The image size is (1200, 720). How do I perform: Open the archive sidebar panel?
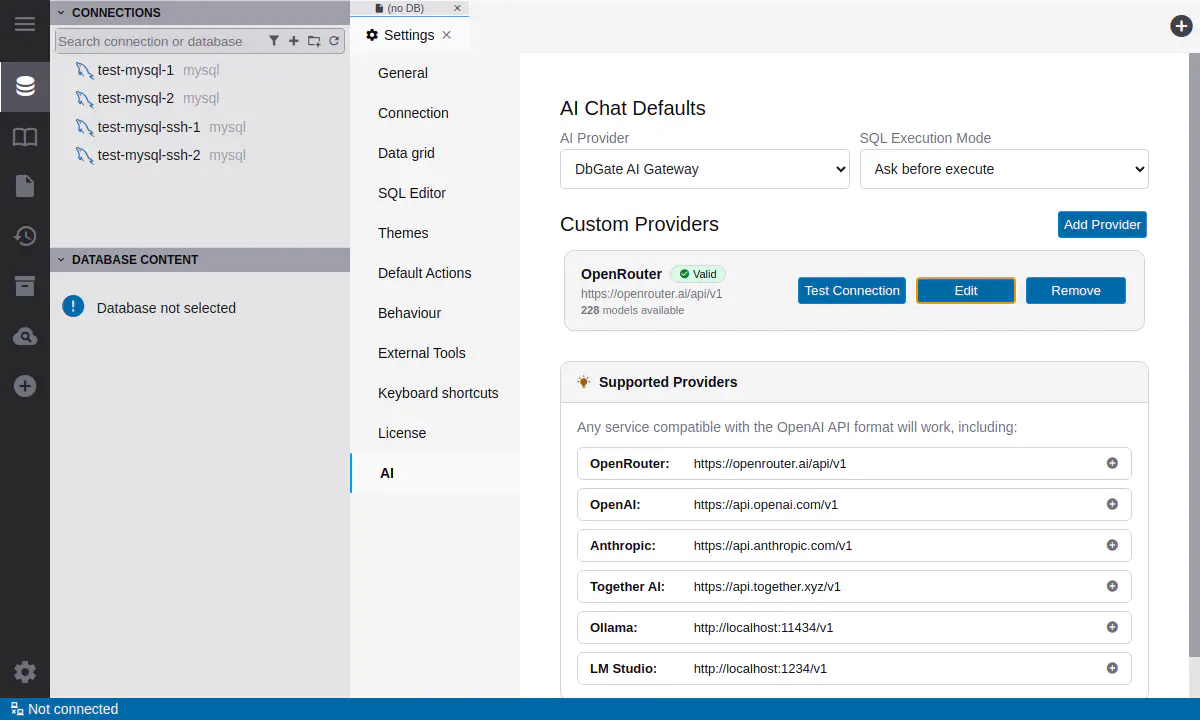(25, 287)
